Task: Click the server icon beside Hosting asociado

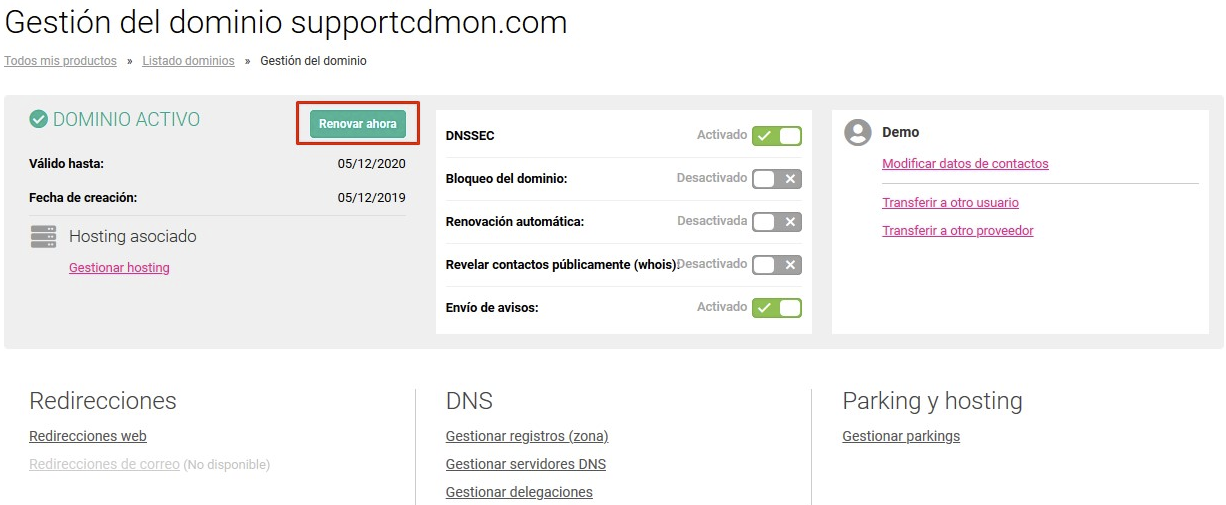Action: [43, 237]
